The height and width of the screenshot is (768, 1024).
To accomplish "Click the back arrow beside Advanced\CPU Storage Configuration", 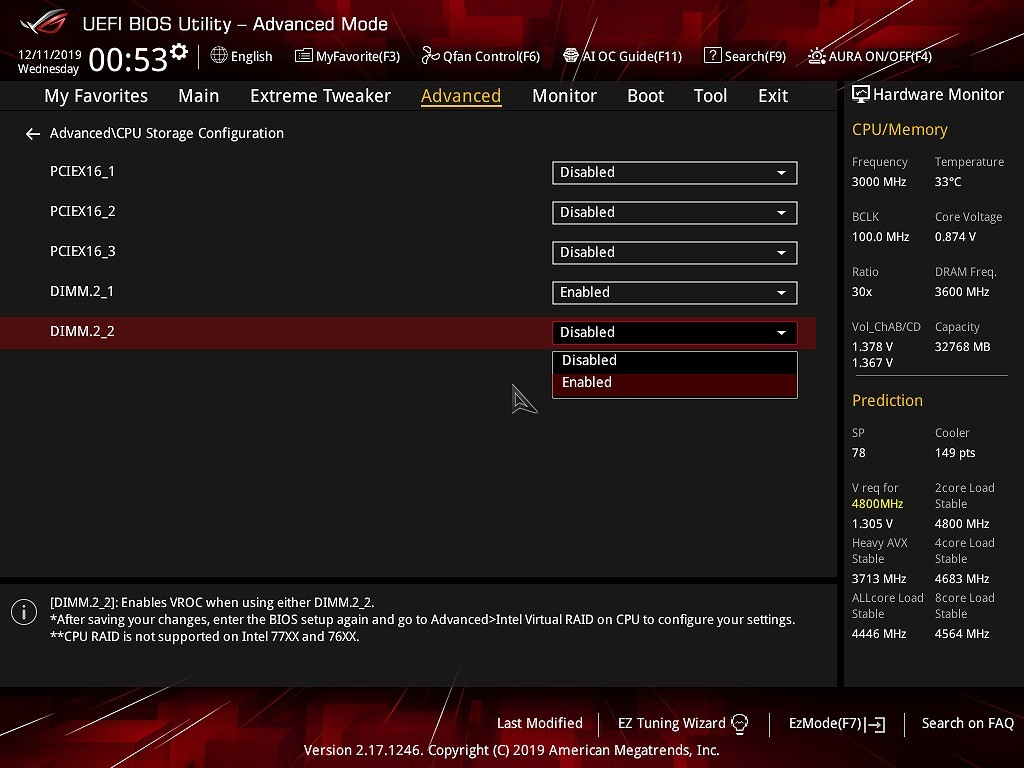I will click(33, 134).
